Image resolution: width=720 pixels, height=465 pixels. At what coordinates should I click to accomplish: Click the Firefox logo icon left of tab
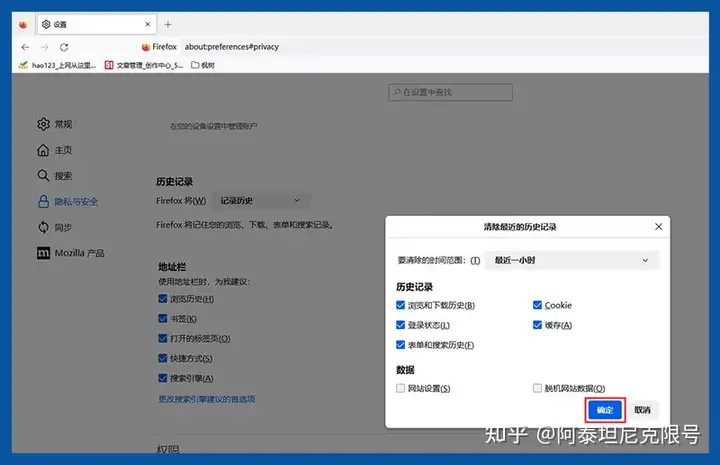pos(23,25)
